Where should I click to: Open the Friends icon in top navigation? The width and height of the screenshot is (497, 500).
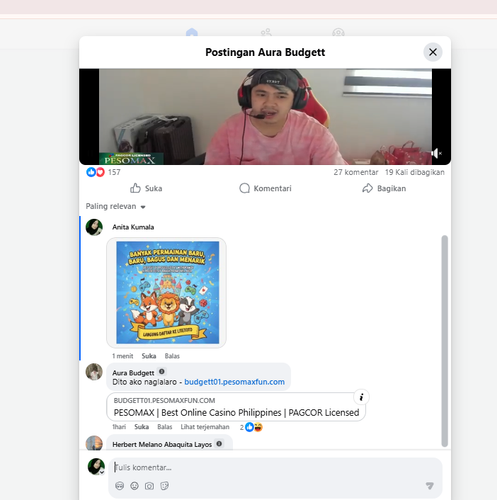point(266,33)
